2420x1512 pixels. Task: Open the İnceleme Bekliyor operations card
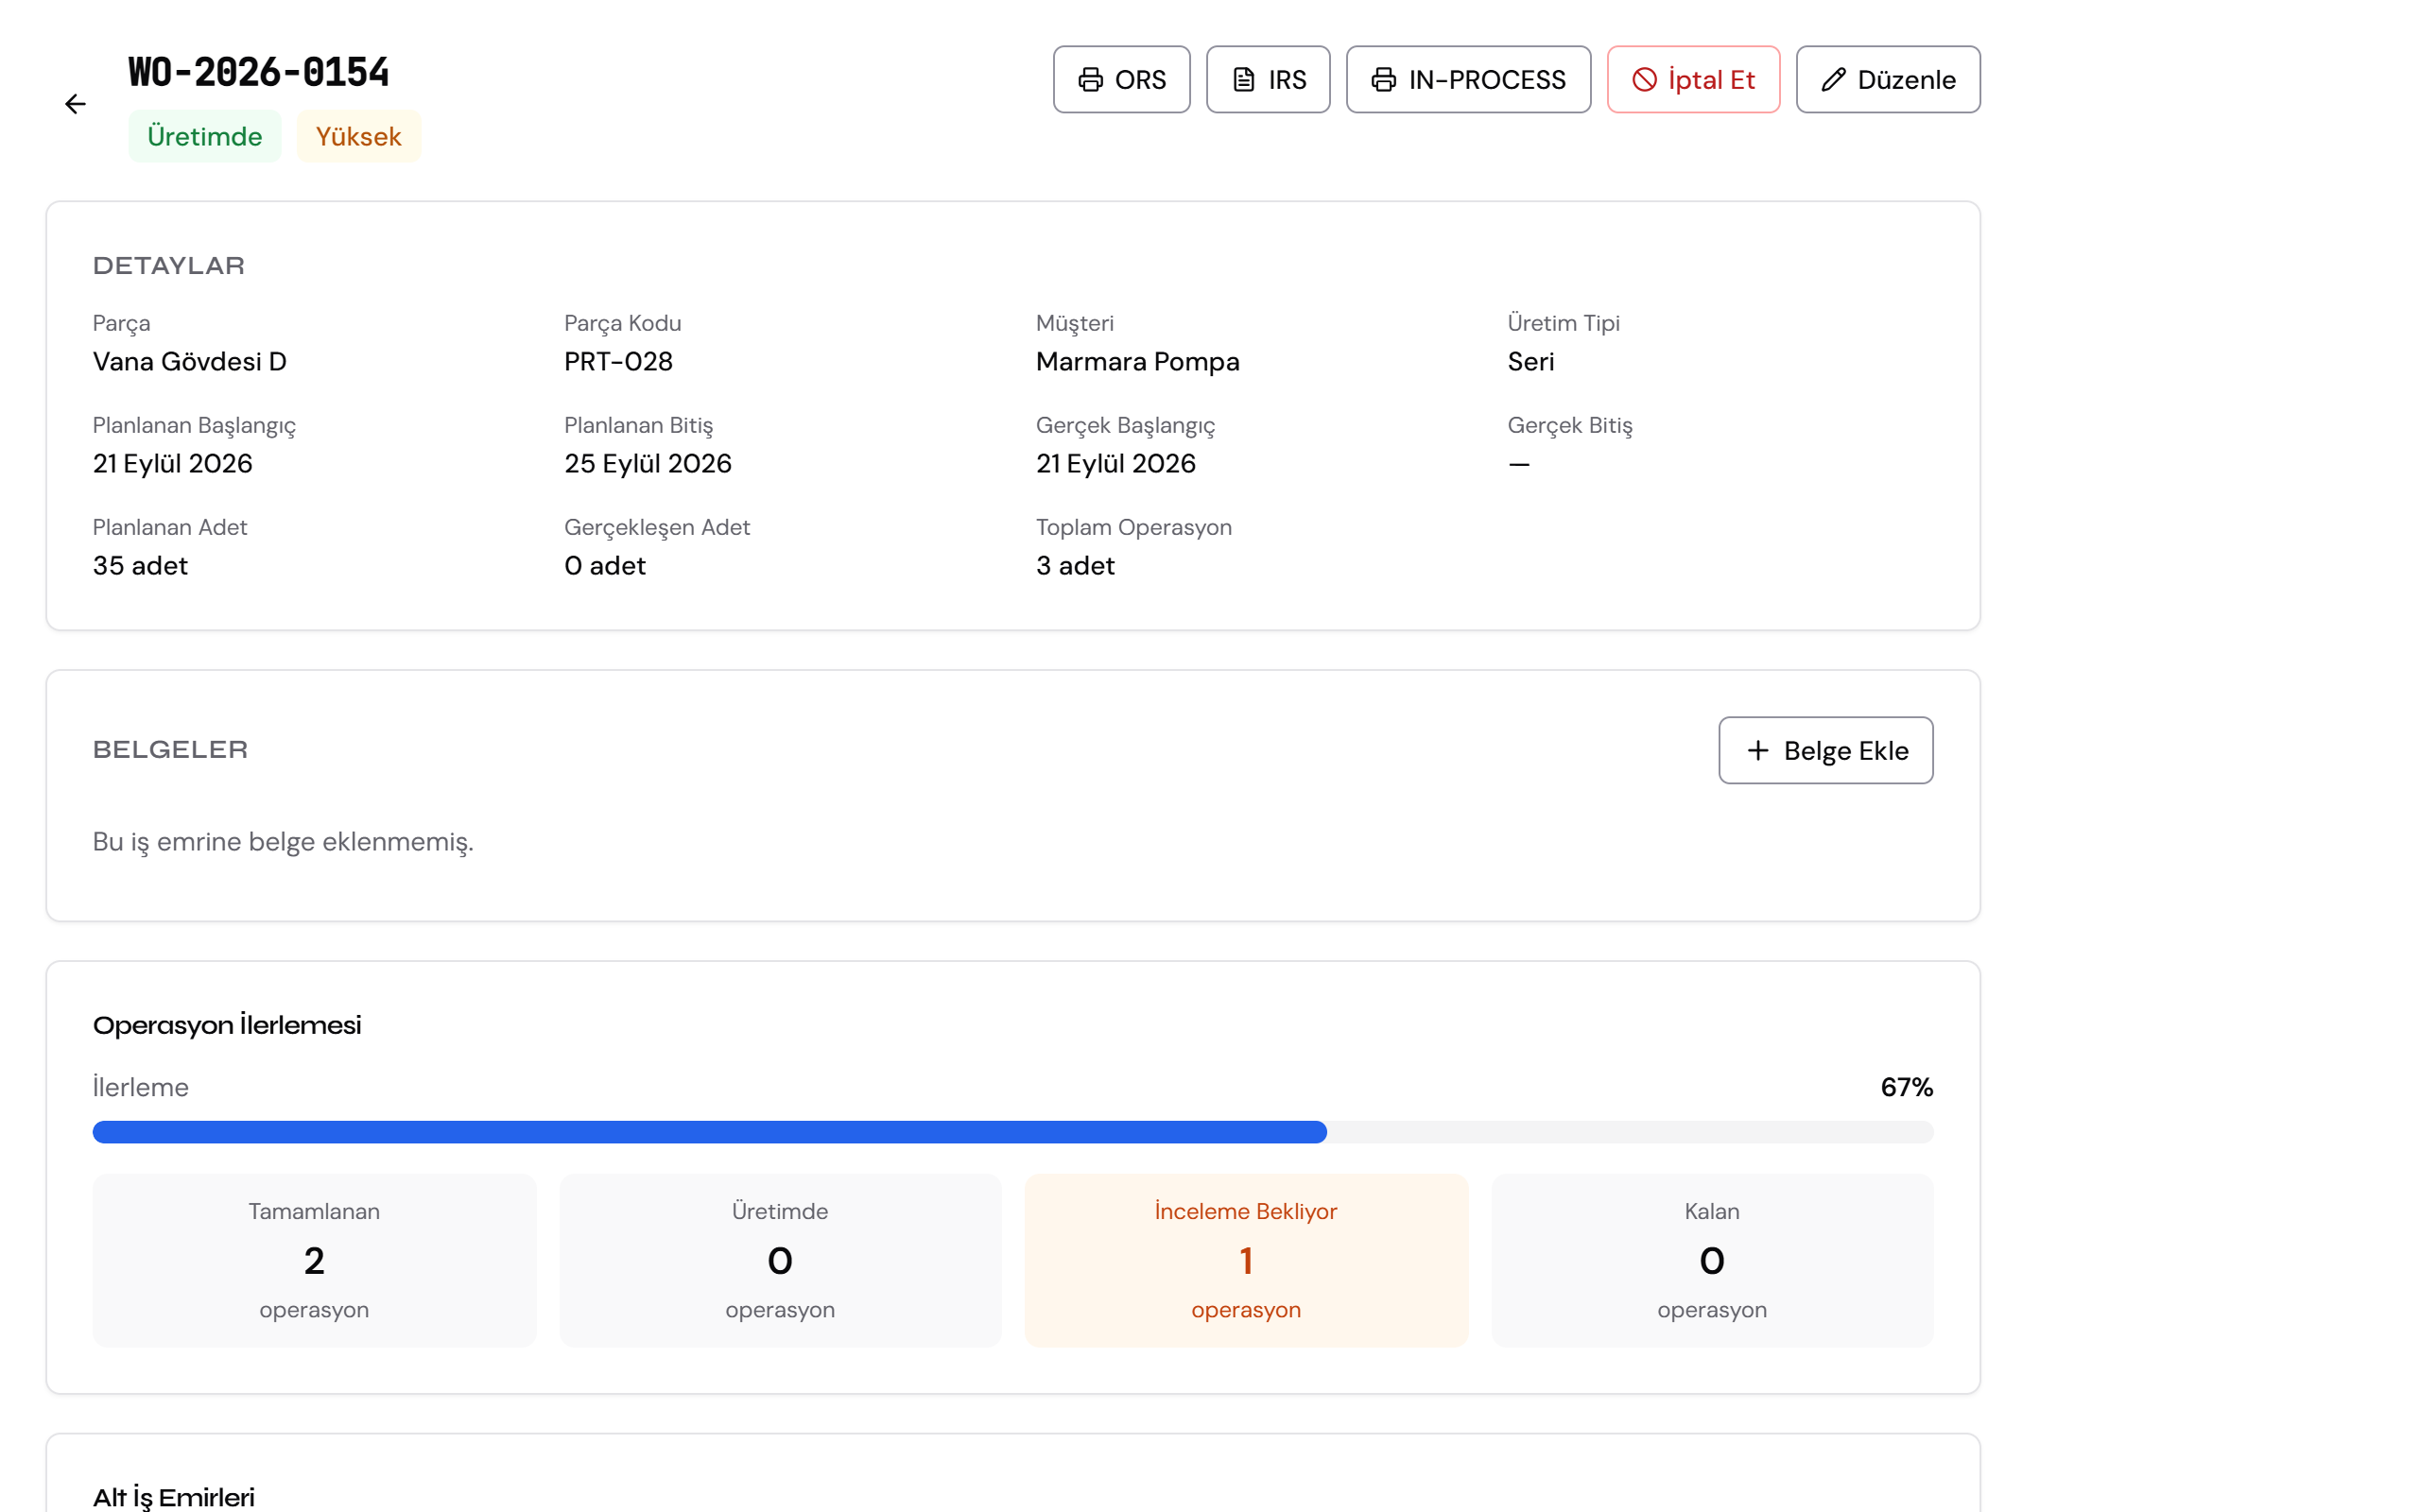[1246, 1260]
